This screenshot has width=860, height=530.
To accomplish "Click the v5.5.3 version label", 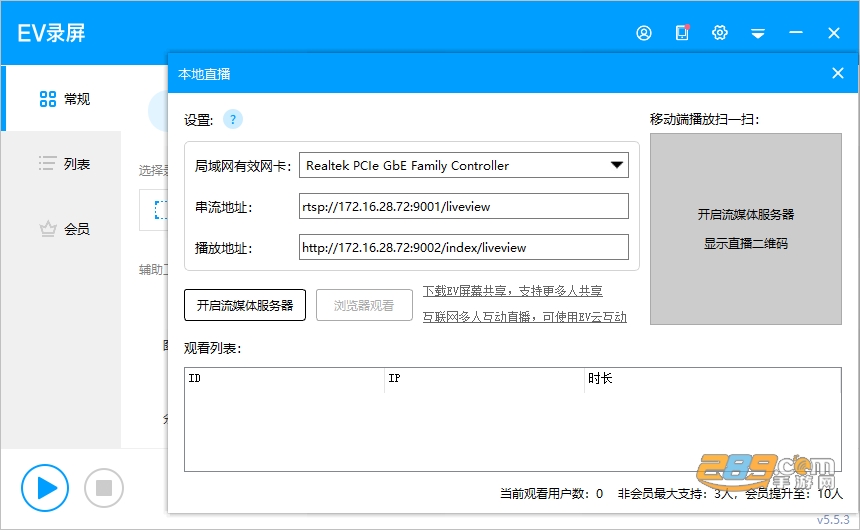I will pos(833,520).
